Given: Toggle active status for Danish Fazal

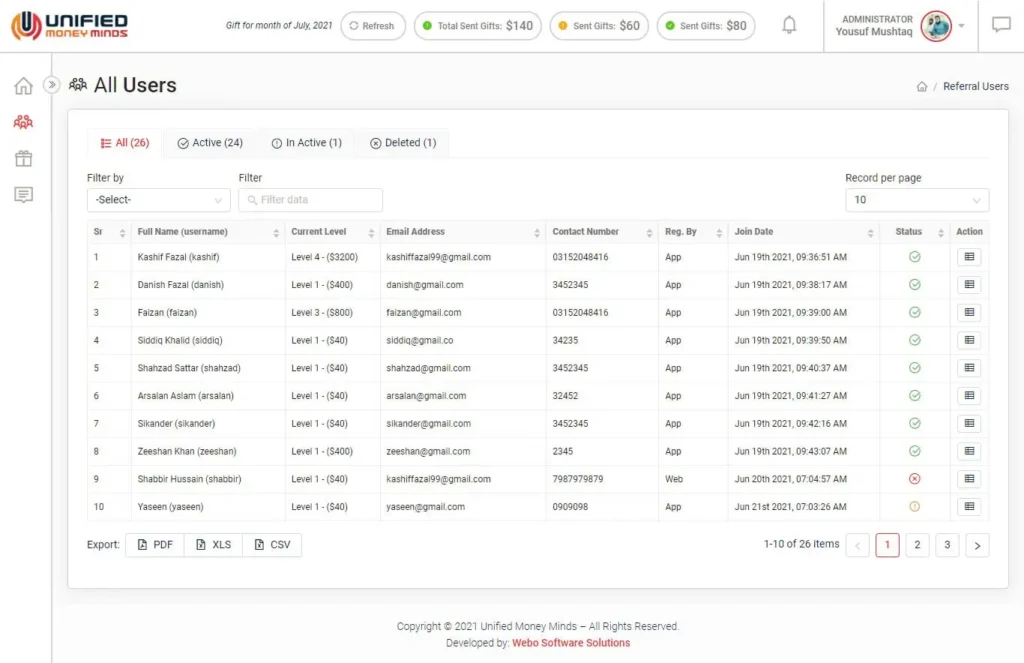Looking at the screenshot, I should point(914,285).
